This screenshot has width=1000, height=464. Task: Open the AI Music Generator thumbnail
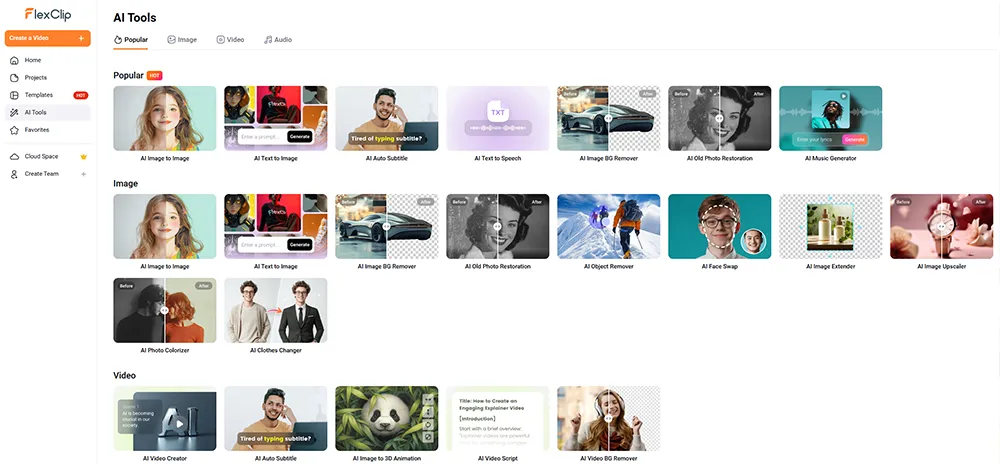point(830,119)
